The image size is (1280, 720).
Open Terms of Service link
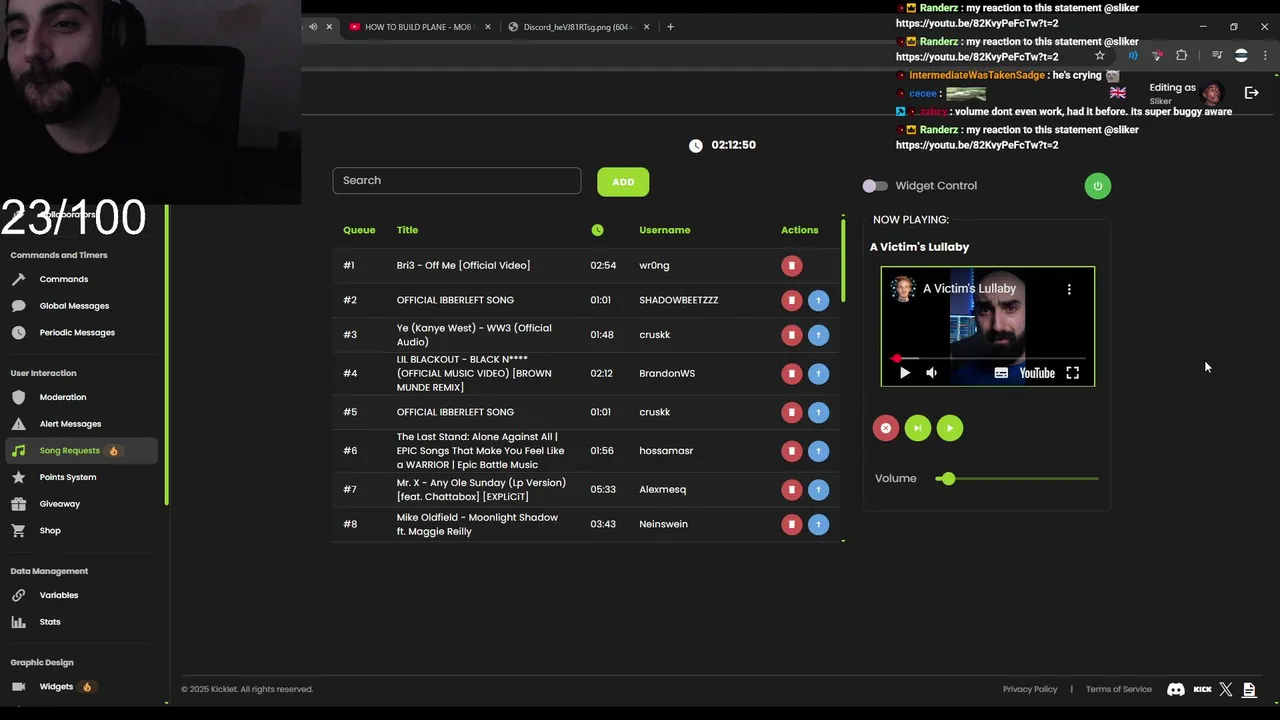1119,689
